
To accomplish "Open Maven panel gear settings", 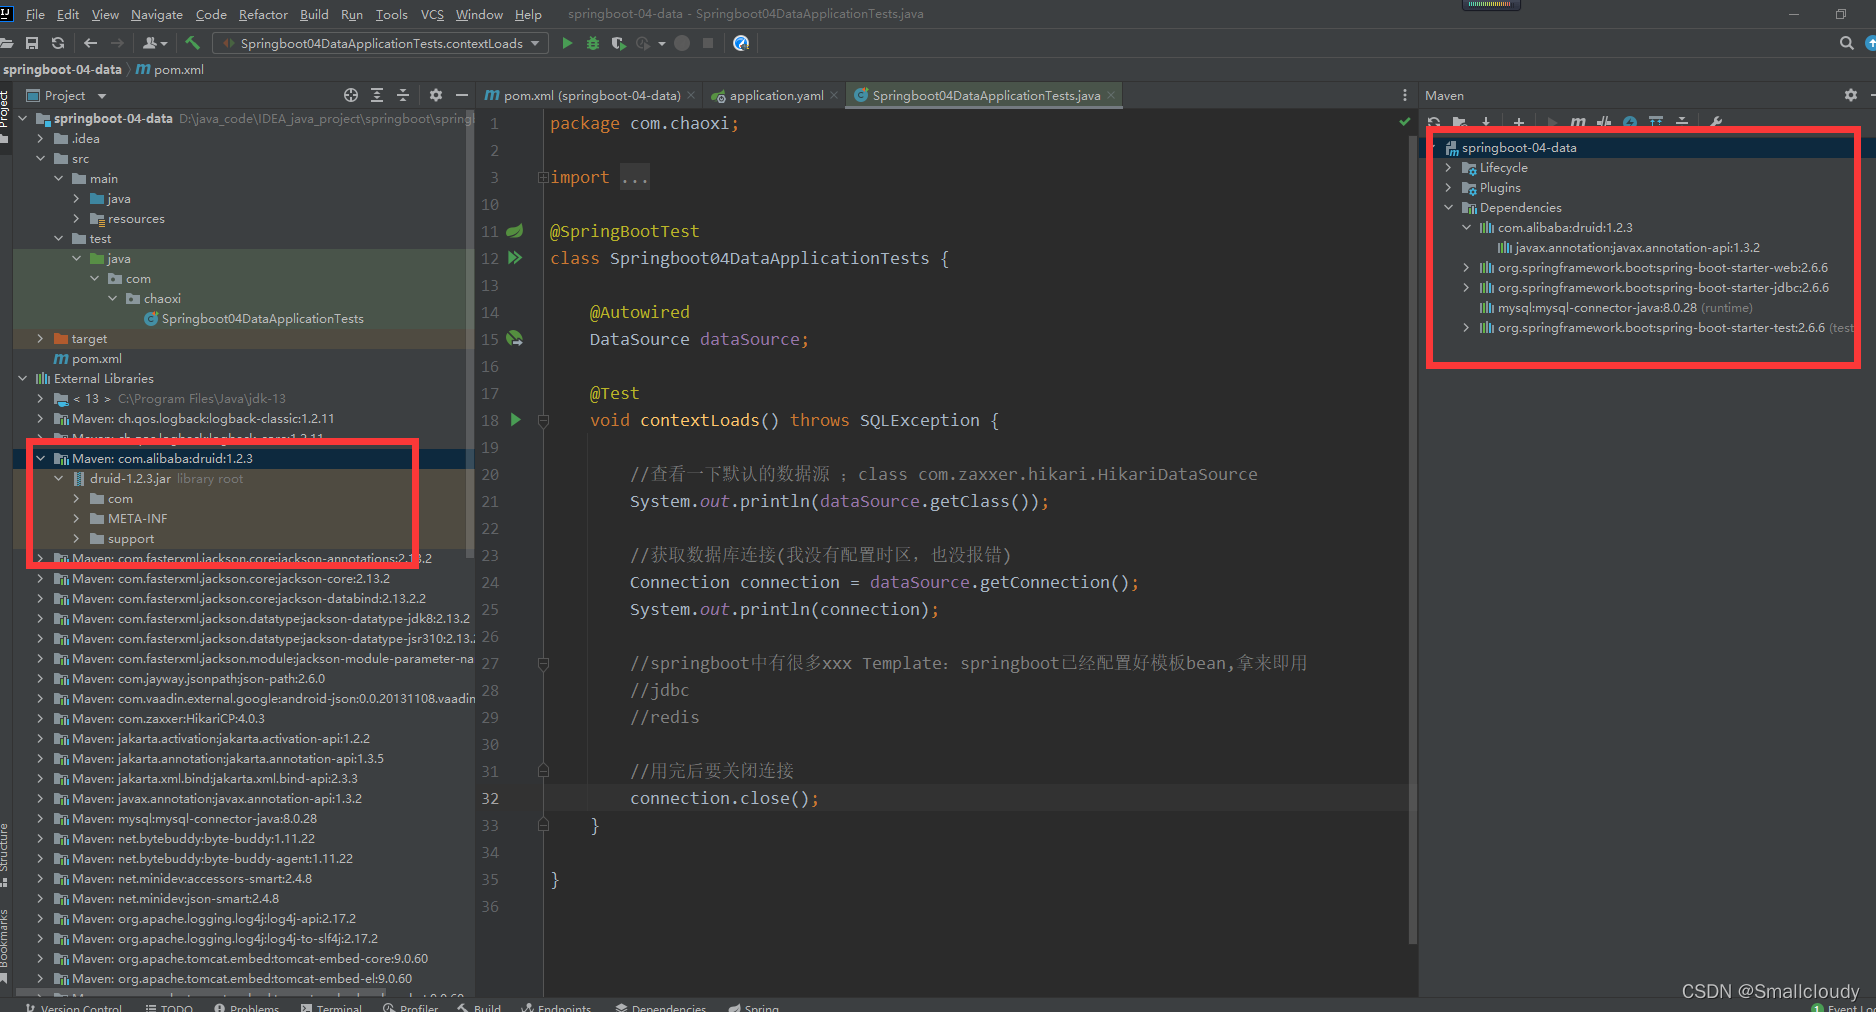I will click(1850, 95).
